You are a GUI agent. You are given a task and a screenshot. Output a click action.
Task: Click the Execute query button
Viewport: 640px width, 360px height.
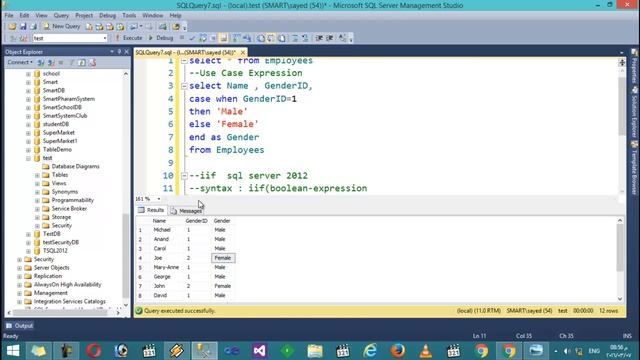[x=129, y=38]
